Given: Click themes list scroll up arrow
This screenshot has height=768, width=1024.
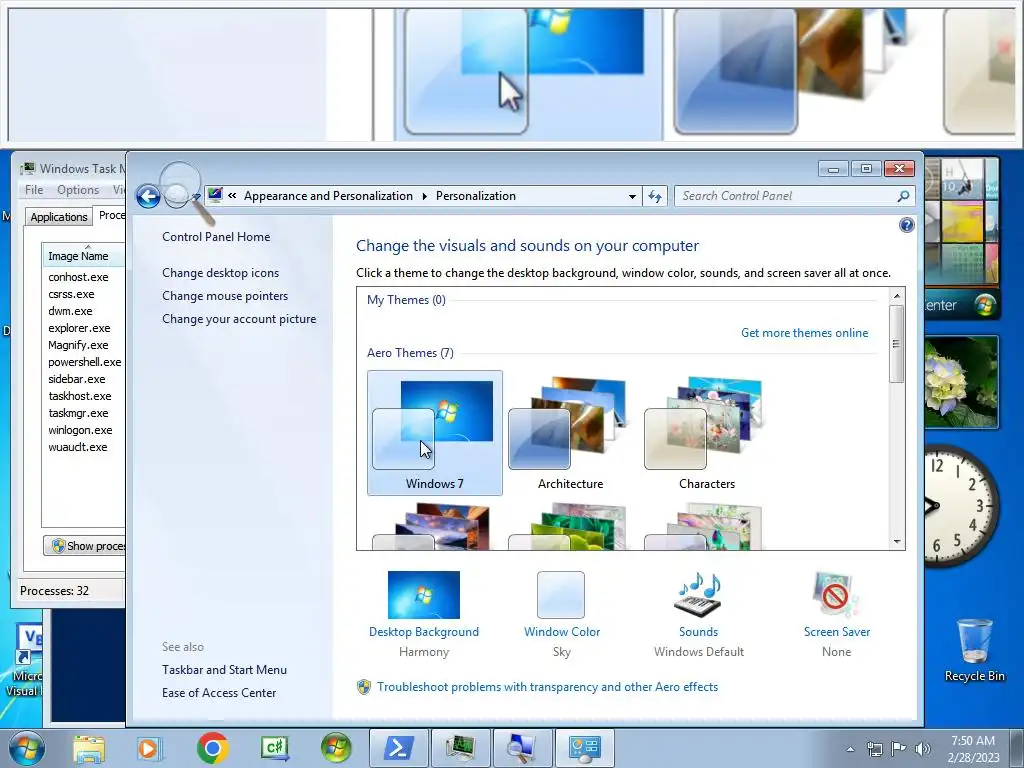Looking at the screenshot, I should [897, 296].
